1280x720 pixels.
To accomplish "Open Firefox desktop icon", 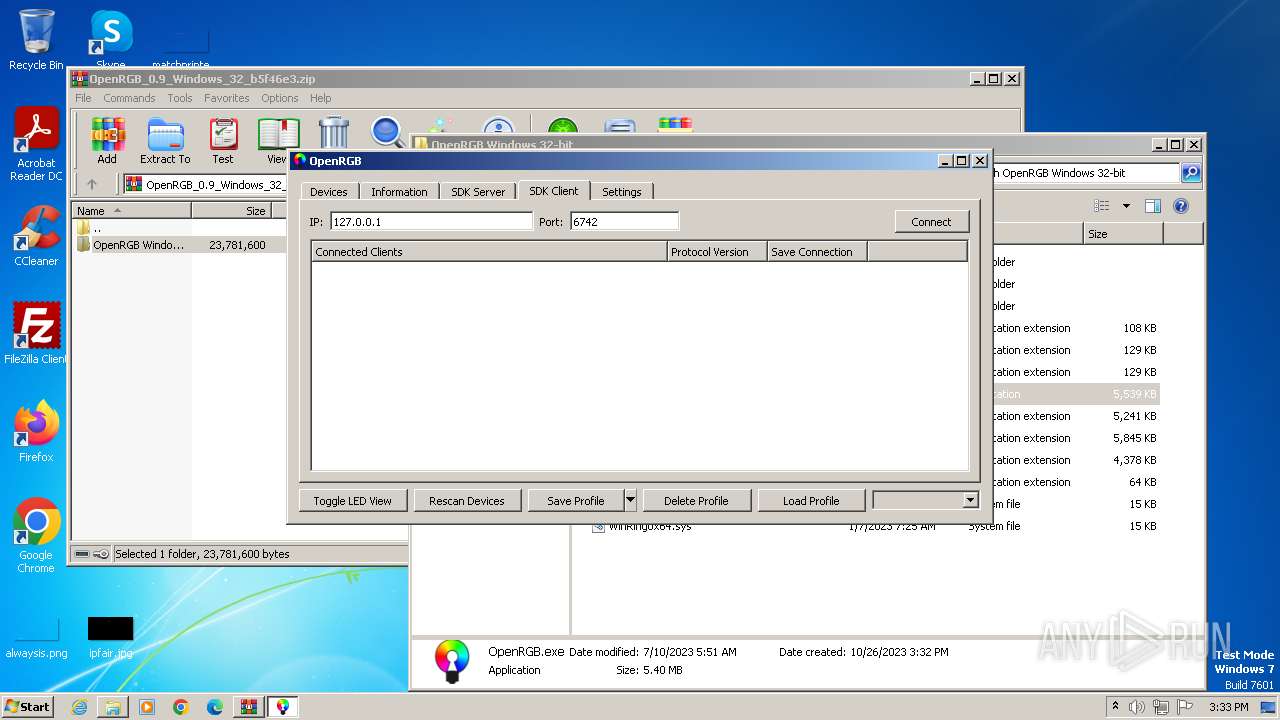I will click(36, 432).
